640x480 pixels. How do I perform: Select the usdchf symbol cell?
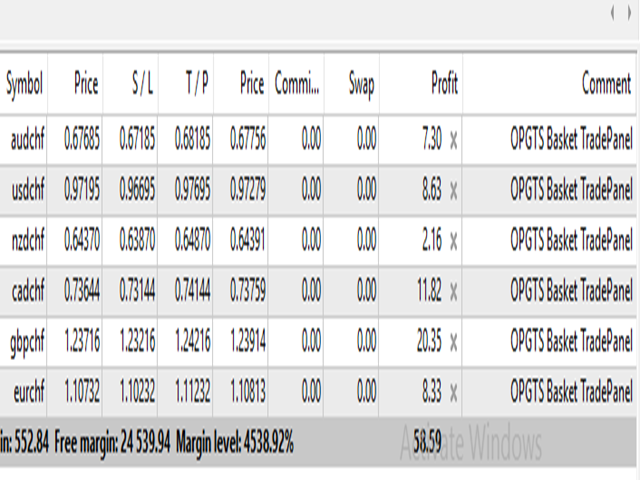[x=28, y=190]
